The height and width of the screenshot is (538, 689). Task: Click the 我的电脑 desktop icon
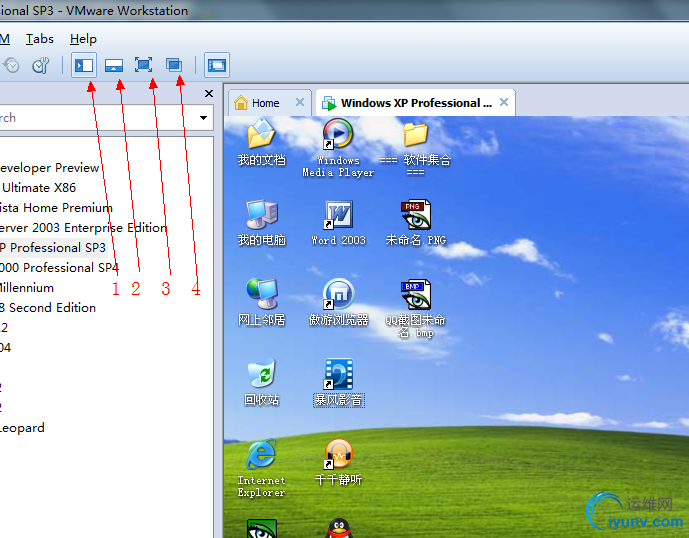coord(261,222)
